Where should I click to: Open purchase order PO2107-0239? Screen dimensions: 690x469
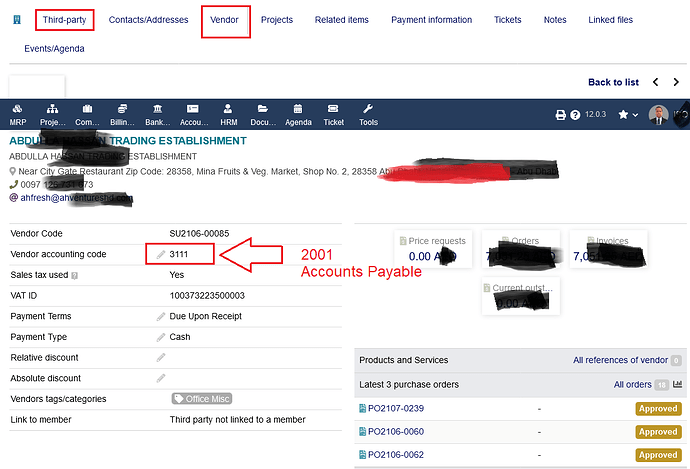tap(395, 408)
